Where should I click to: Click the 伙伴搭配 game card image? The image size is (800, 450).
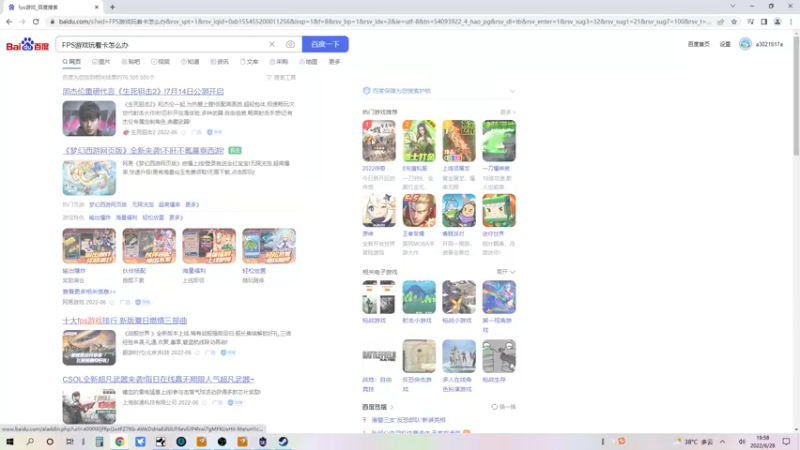(149, 246)
